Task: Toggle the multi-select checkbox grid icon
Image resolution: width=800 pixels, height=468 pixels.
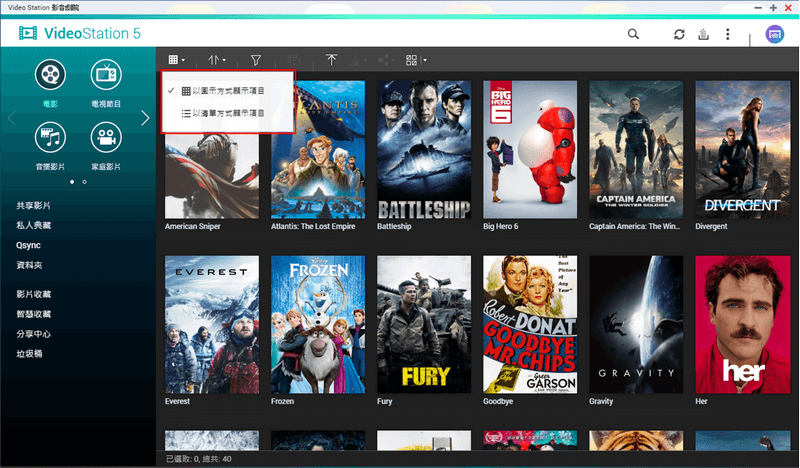Action: [411, 60]
